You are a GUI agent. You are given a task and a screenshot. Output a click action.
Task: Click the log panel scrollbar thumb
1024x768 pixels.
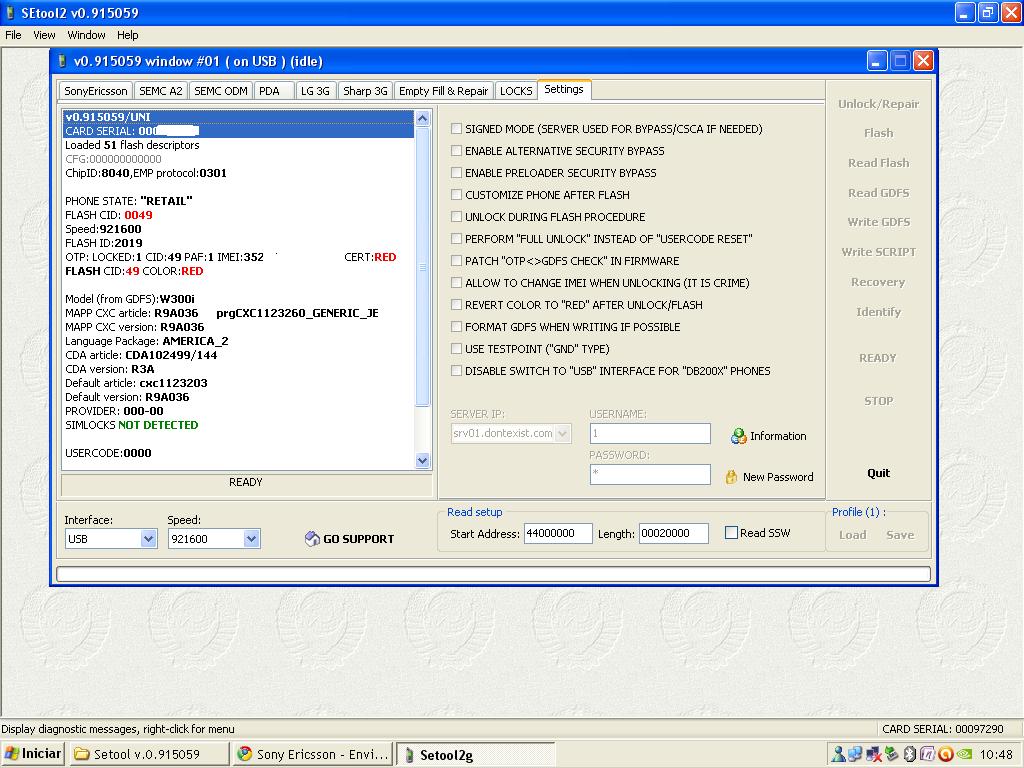coord(423,266)
